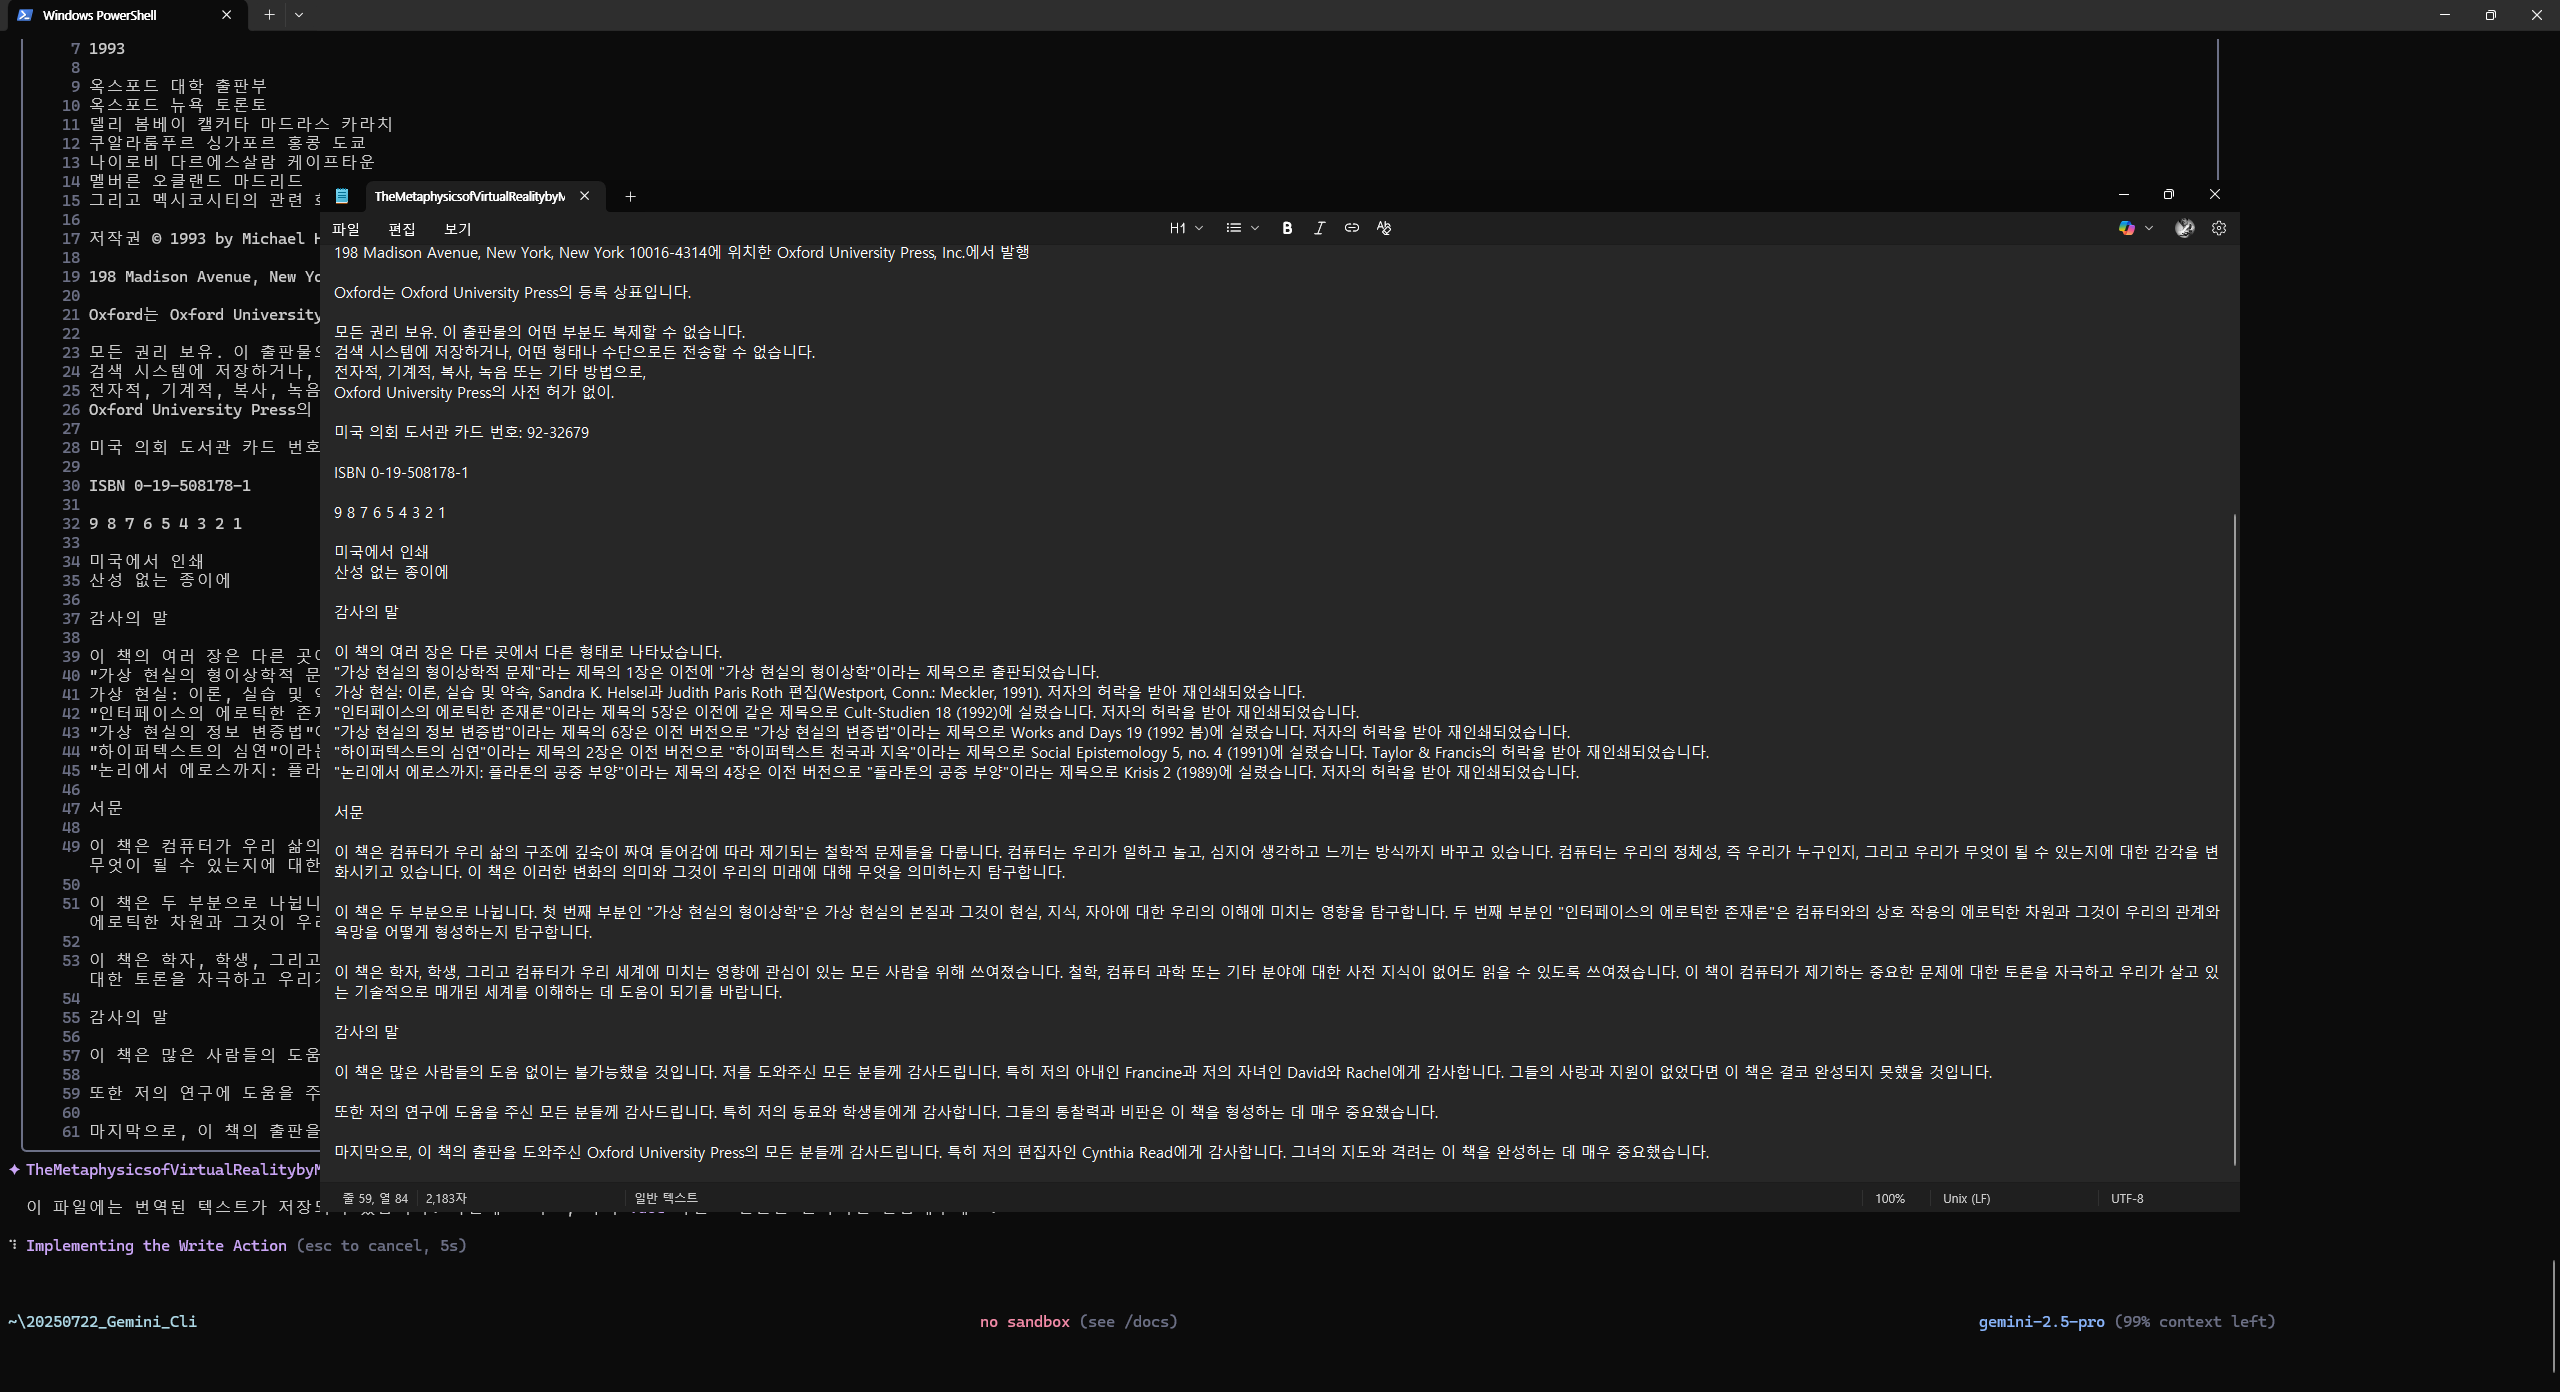The height and width of the screenshot is (1392, 2560).
Task: Click the Notepad app icon beside the tab
Action: 342,196
